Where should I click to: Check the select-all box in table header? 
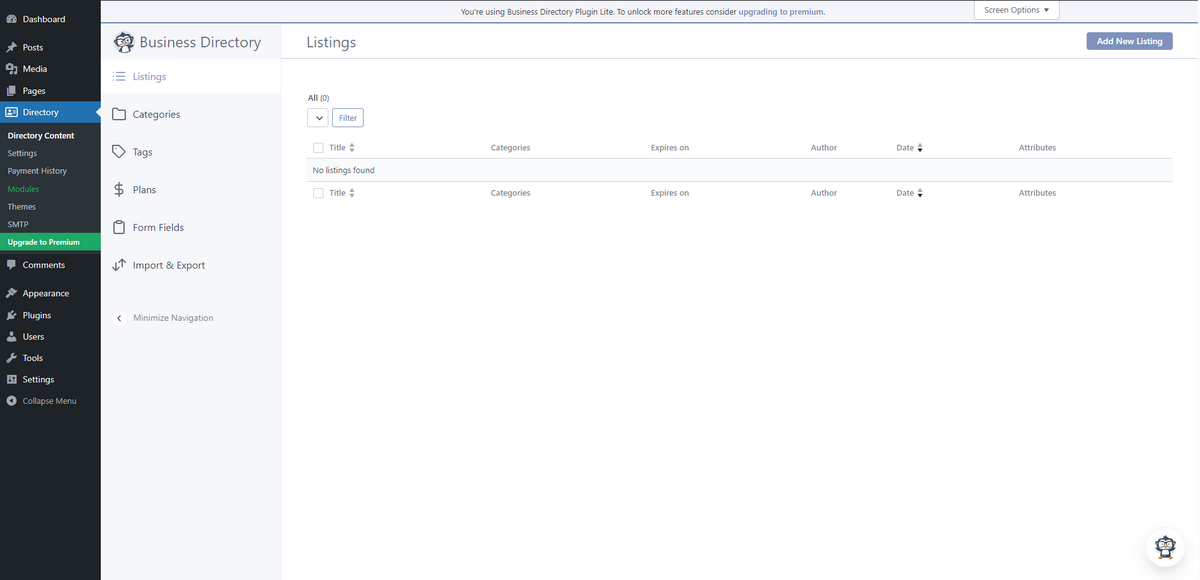[x=318, y=148]
